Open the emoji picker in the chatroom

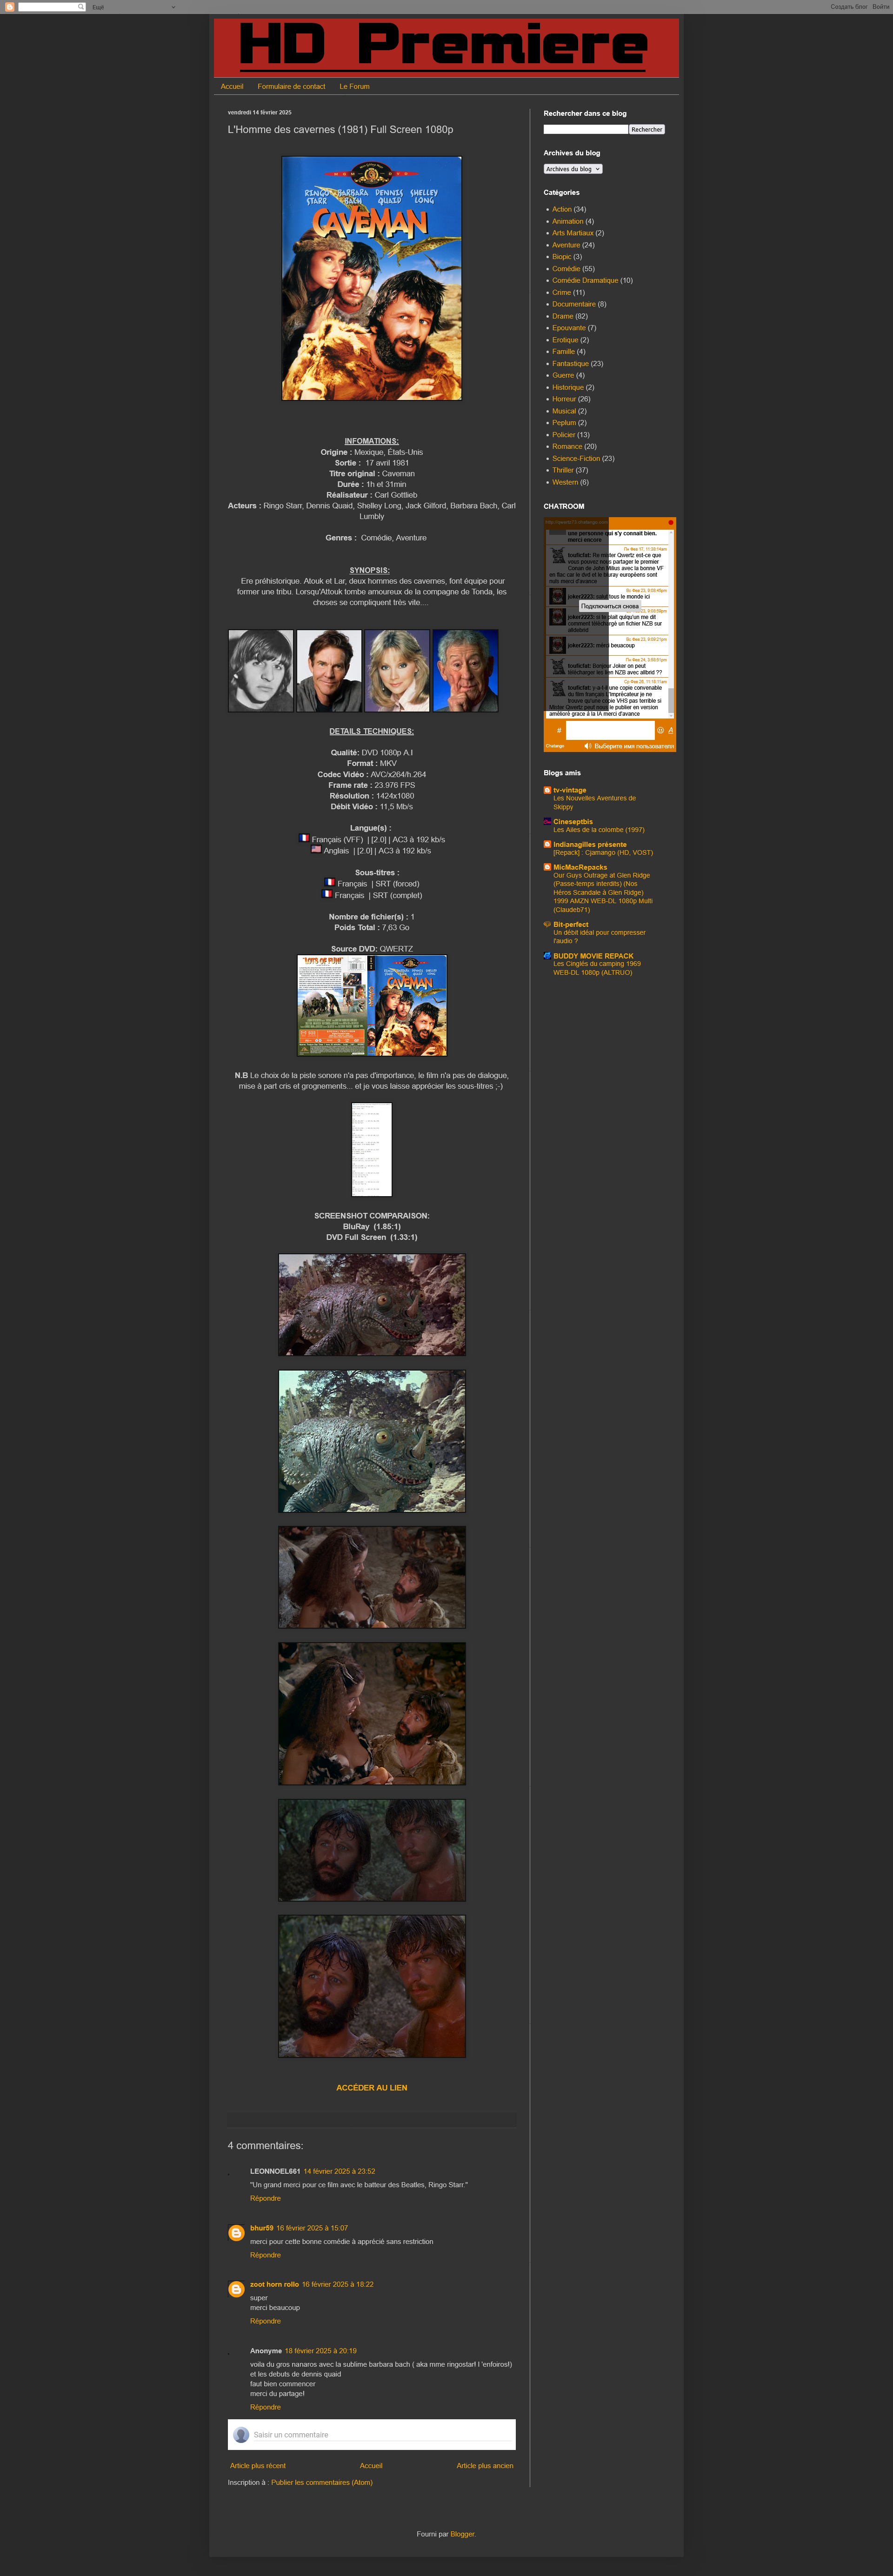[x=660, y=730]
